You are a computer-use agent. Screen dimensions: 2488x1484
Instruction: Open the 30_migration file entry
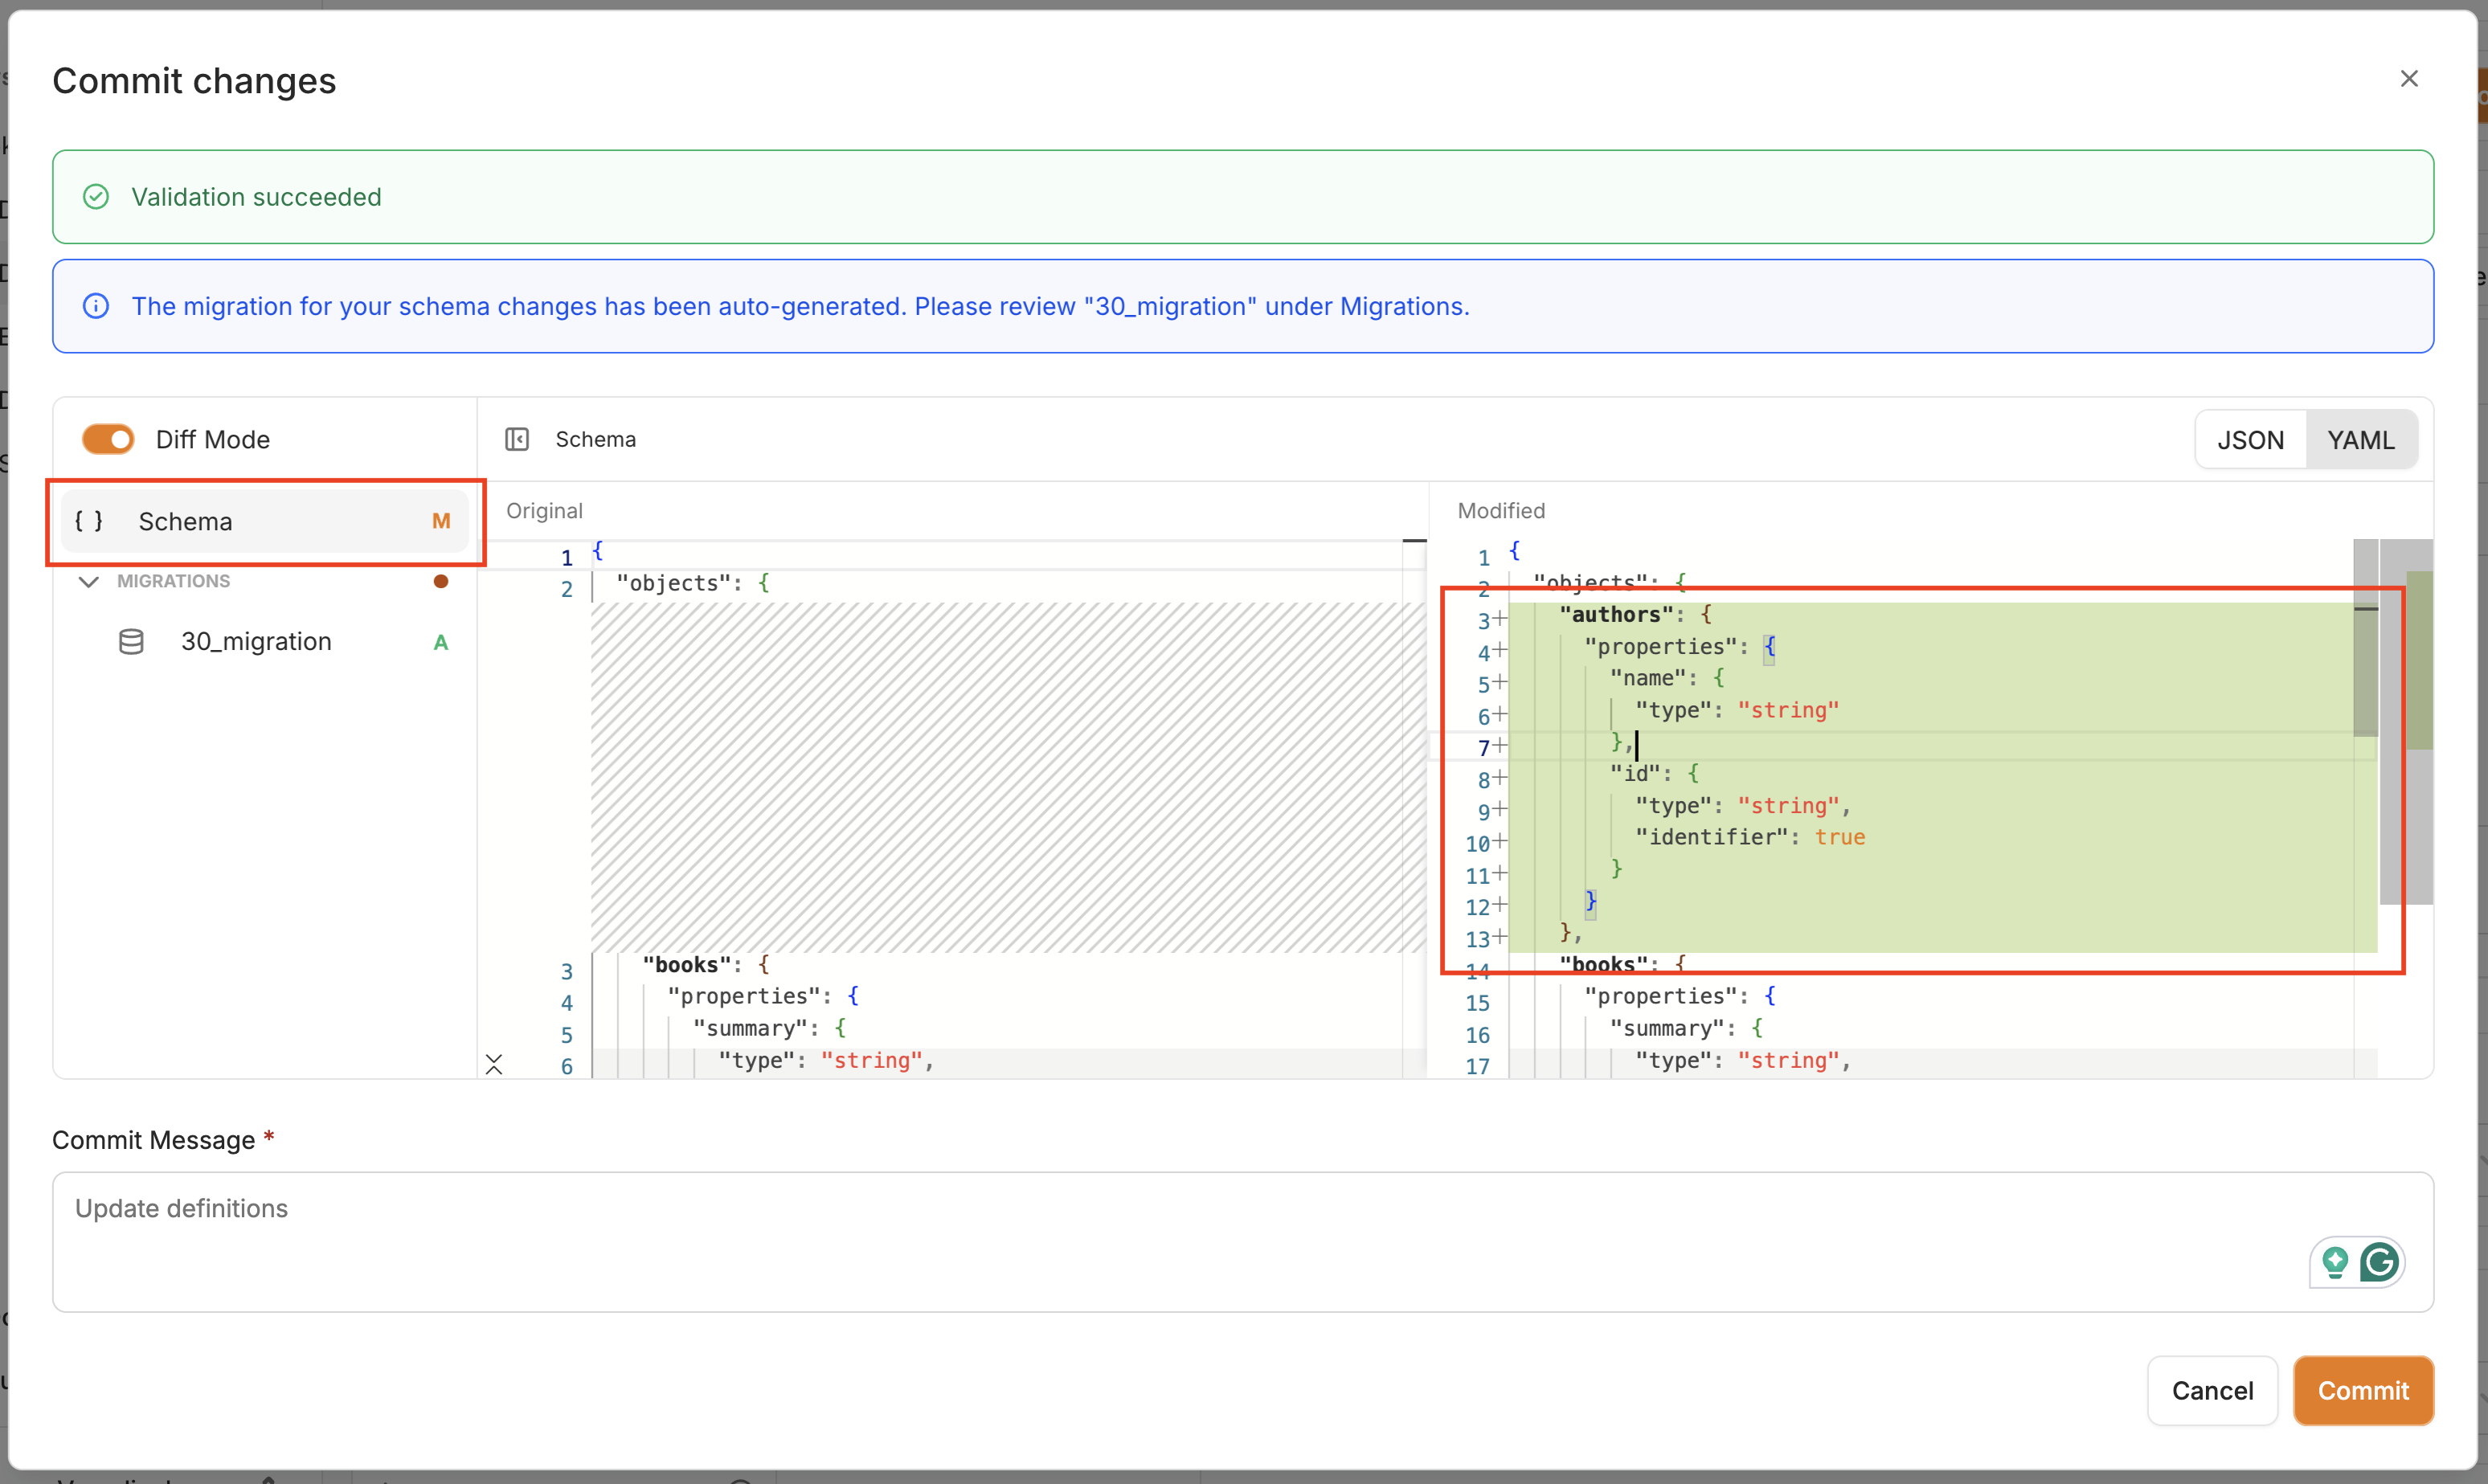256,641
